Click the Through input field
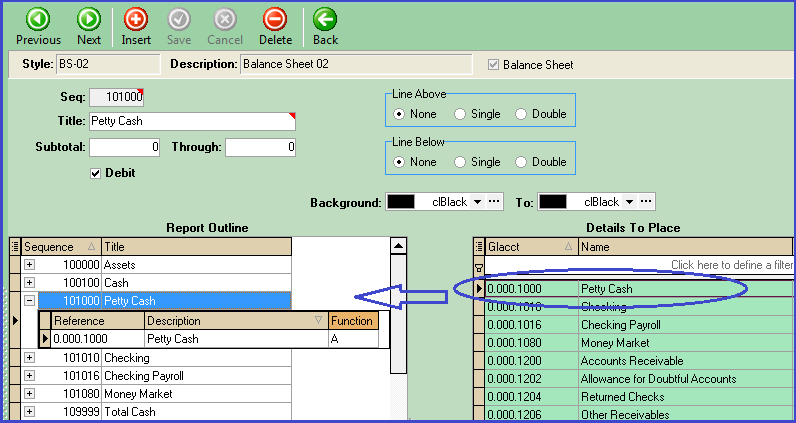 pos(260,148)
